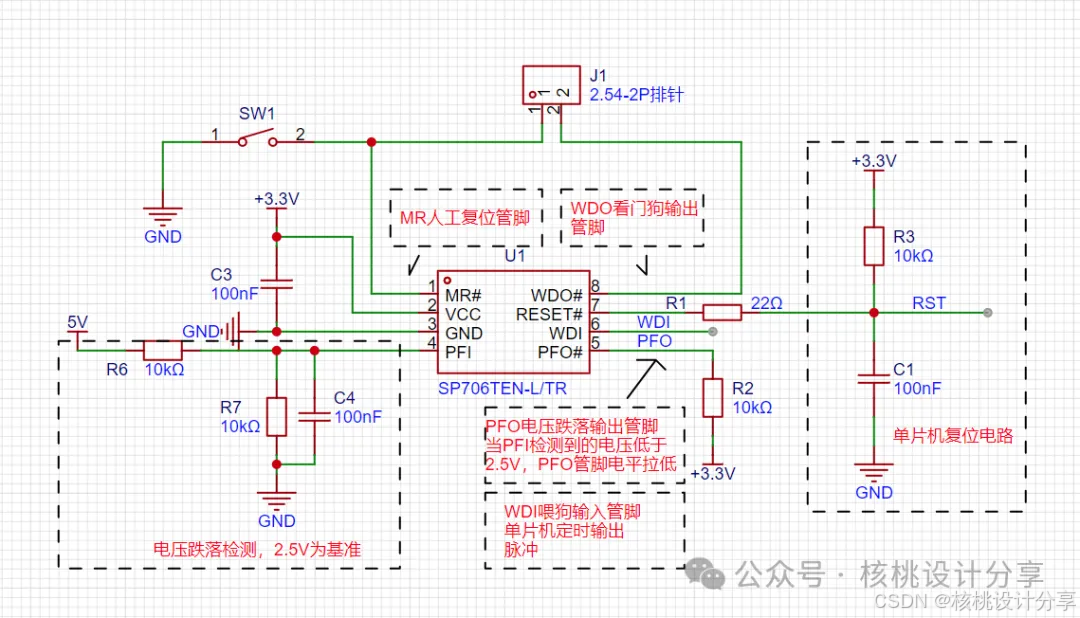Select the 单片机复位电路 dashed region label

[x=953, y=436]
